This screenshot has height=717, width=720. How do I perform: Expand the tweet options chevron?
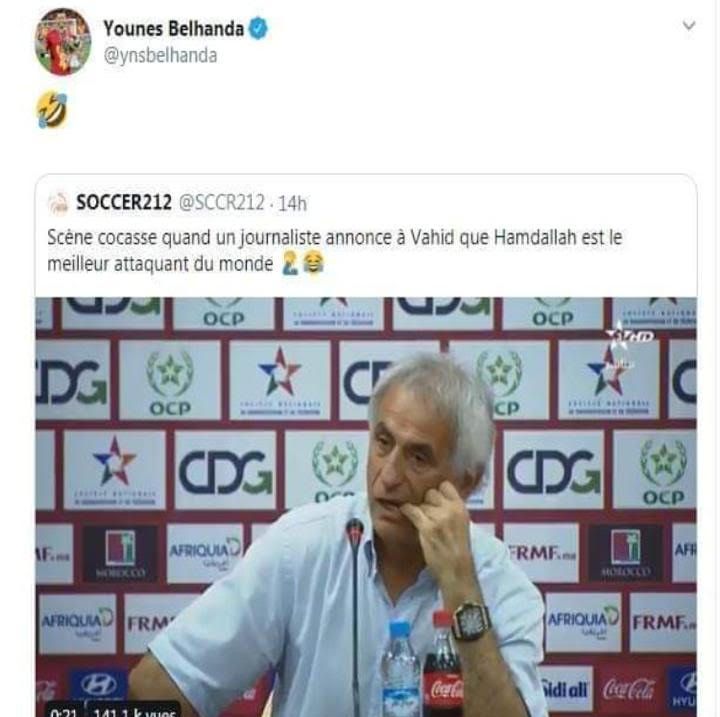(688, 26)
